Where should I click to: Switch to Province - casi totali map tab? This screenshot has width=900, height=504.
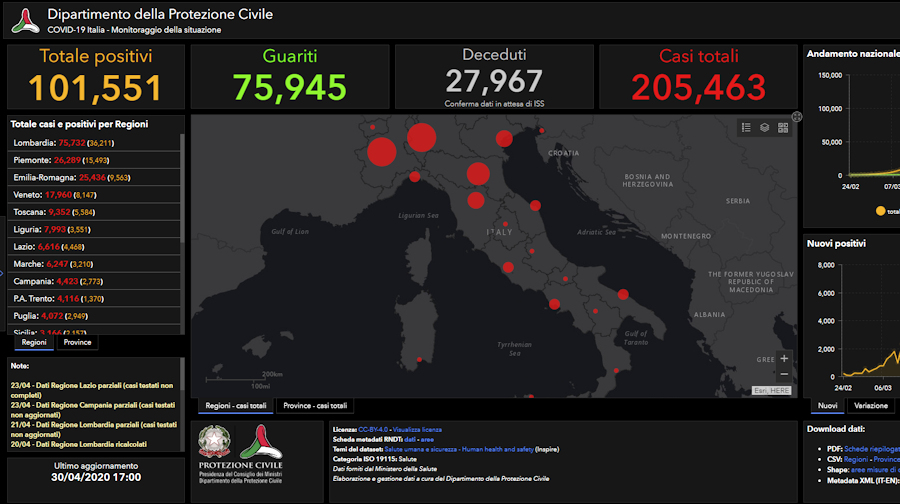click(315, 406)
